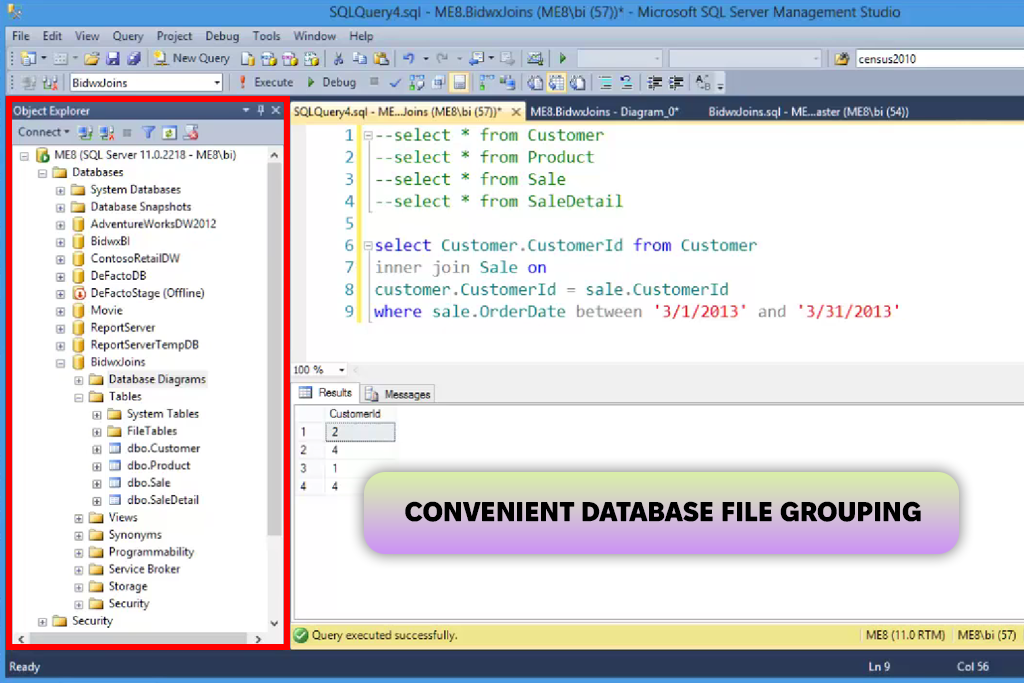Screen dimensions: 1024x683
Task: Switch to the ME8.BidwxJoins Diagram_0 tab
Action: point(605,112)
